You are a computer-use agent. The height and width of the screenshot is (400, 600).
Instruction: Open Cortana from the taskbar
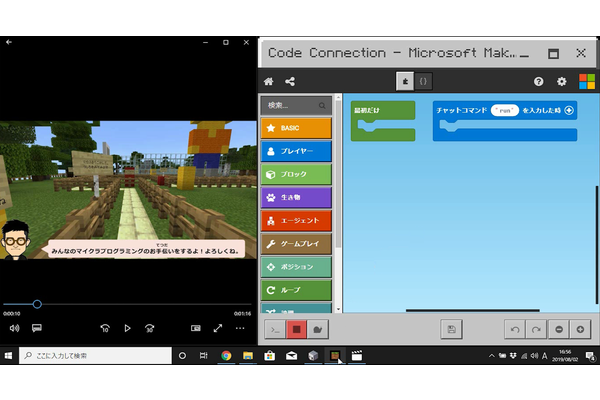(183, 356)
